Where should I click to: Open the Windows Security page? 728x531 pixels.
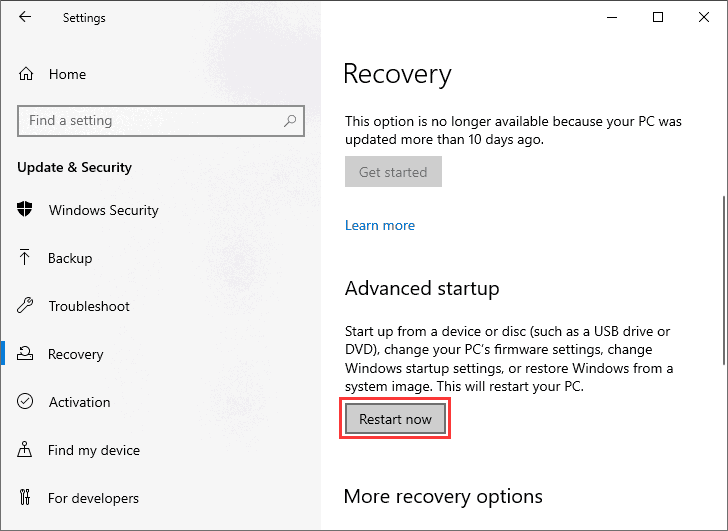103,210
